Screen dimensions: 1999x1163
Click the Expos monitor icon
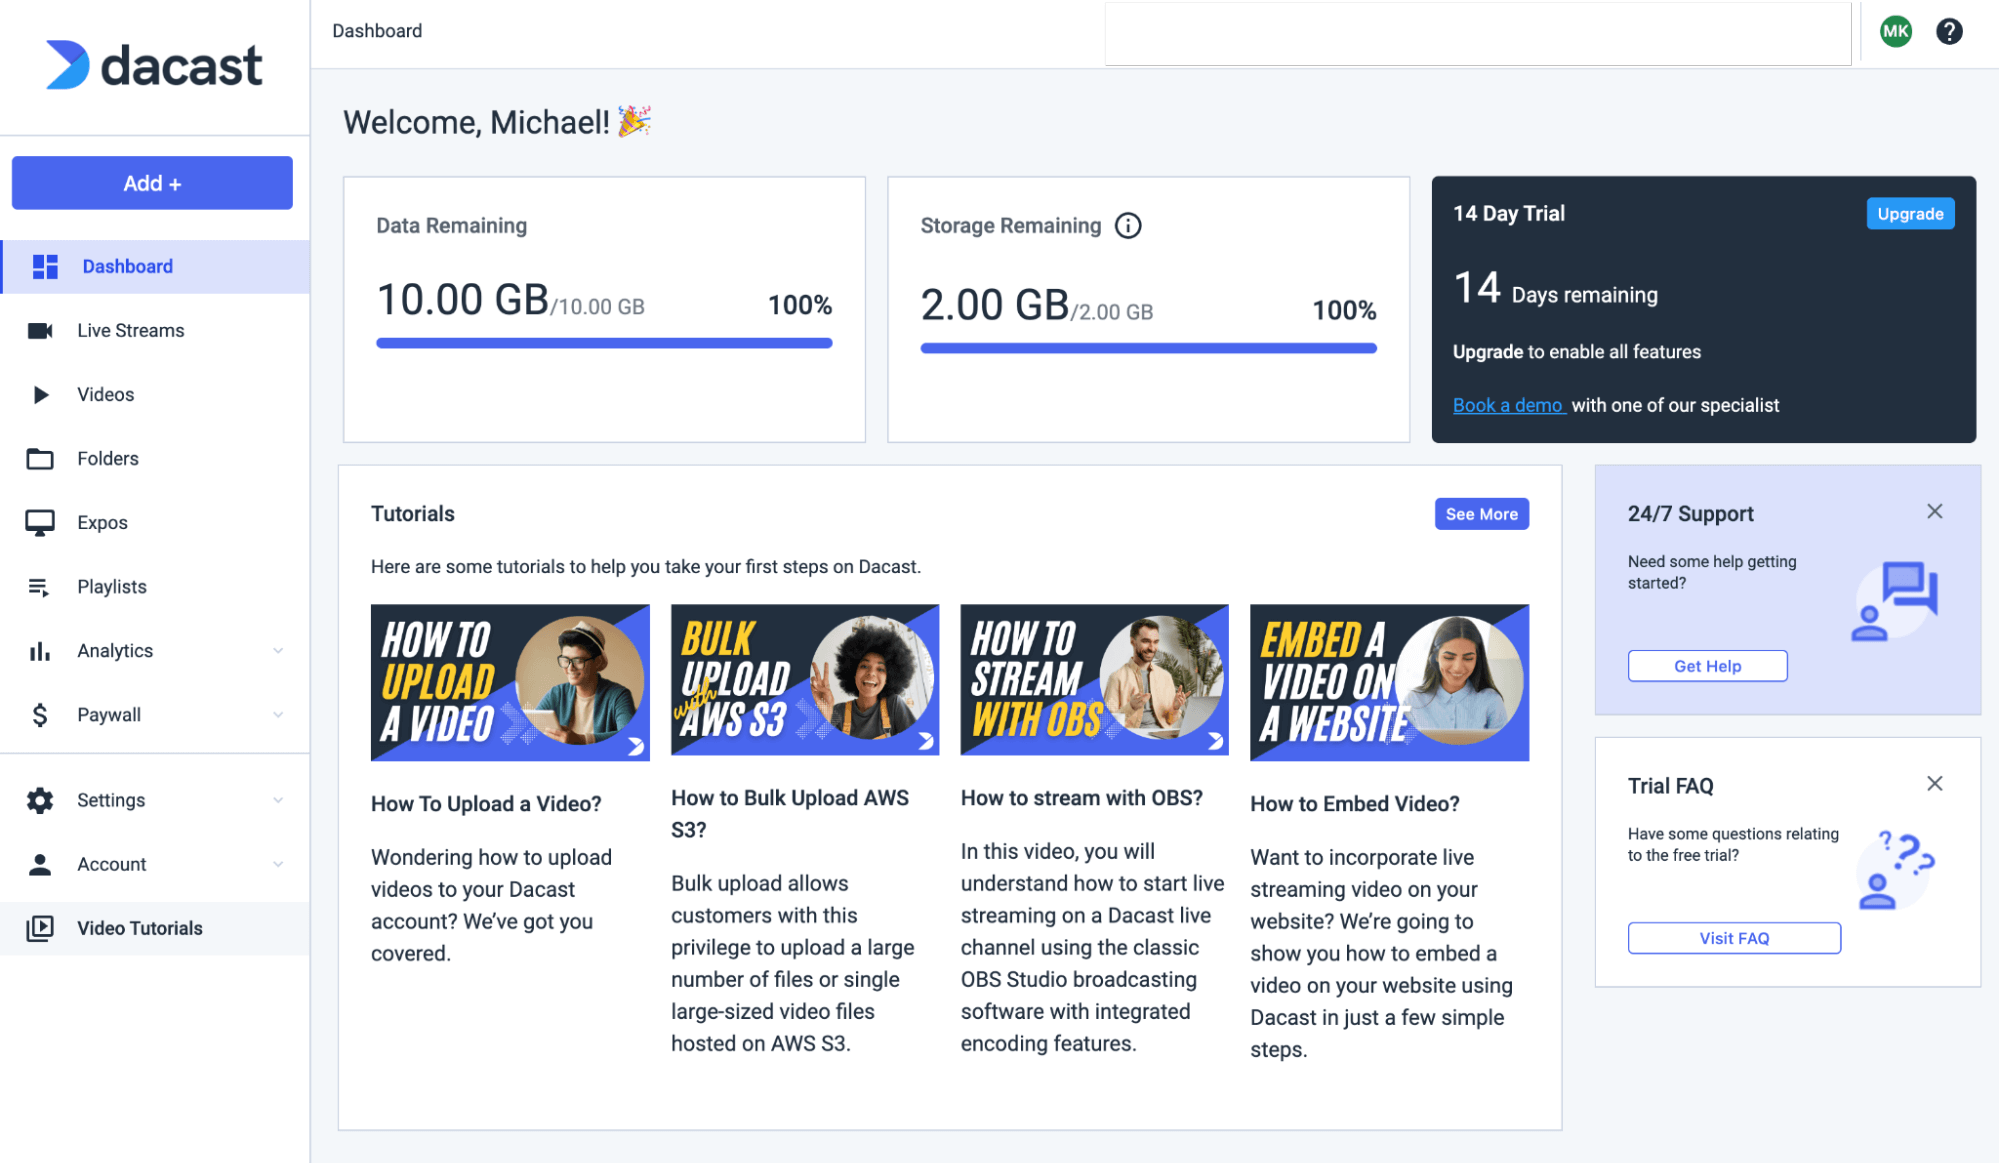click(x=40, y=523)
